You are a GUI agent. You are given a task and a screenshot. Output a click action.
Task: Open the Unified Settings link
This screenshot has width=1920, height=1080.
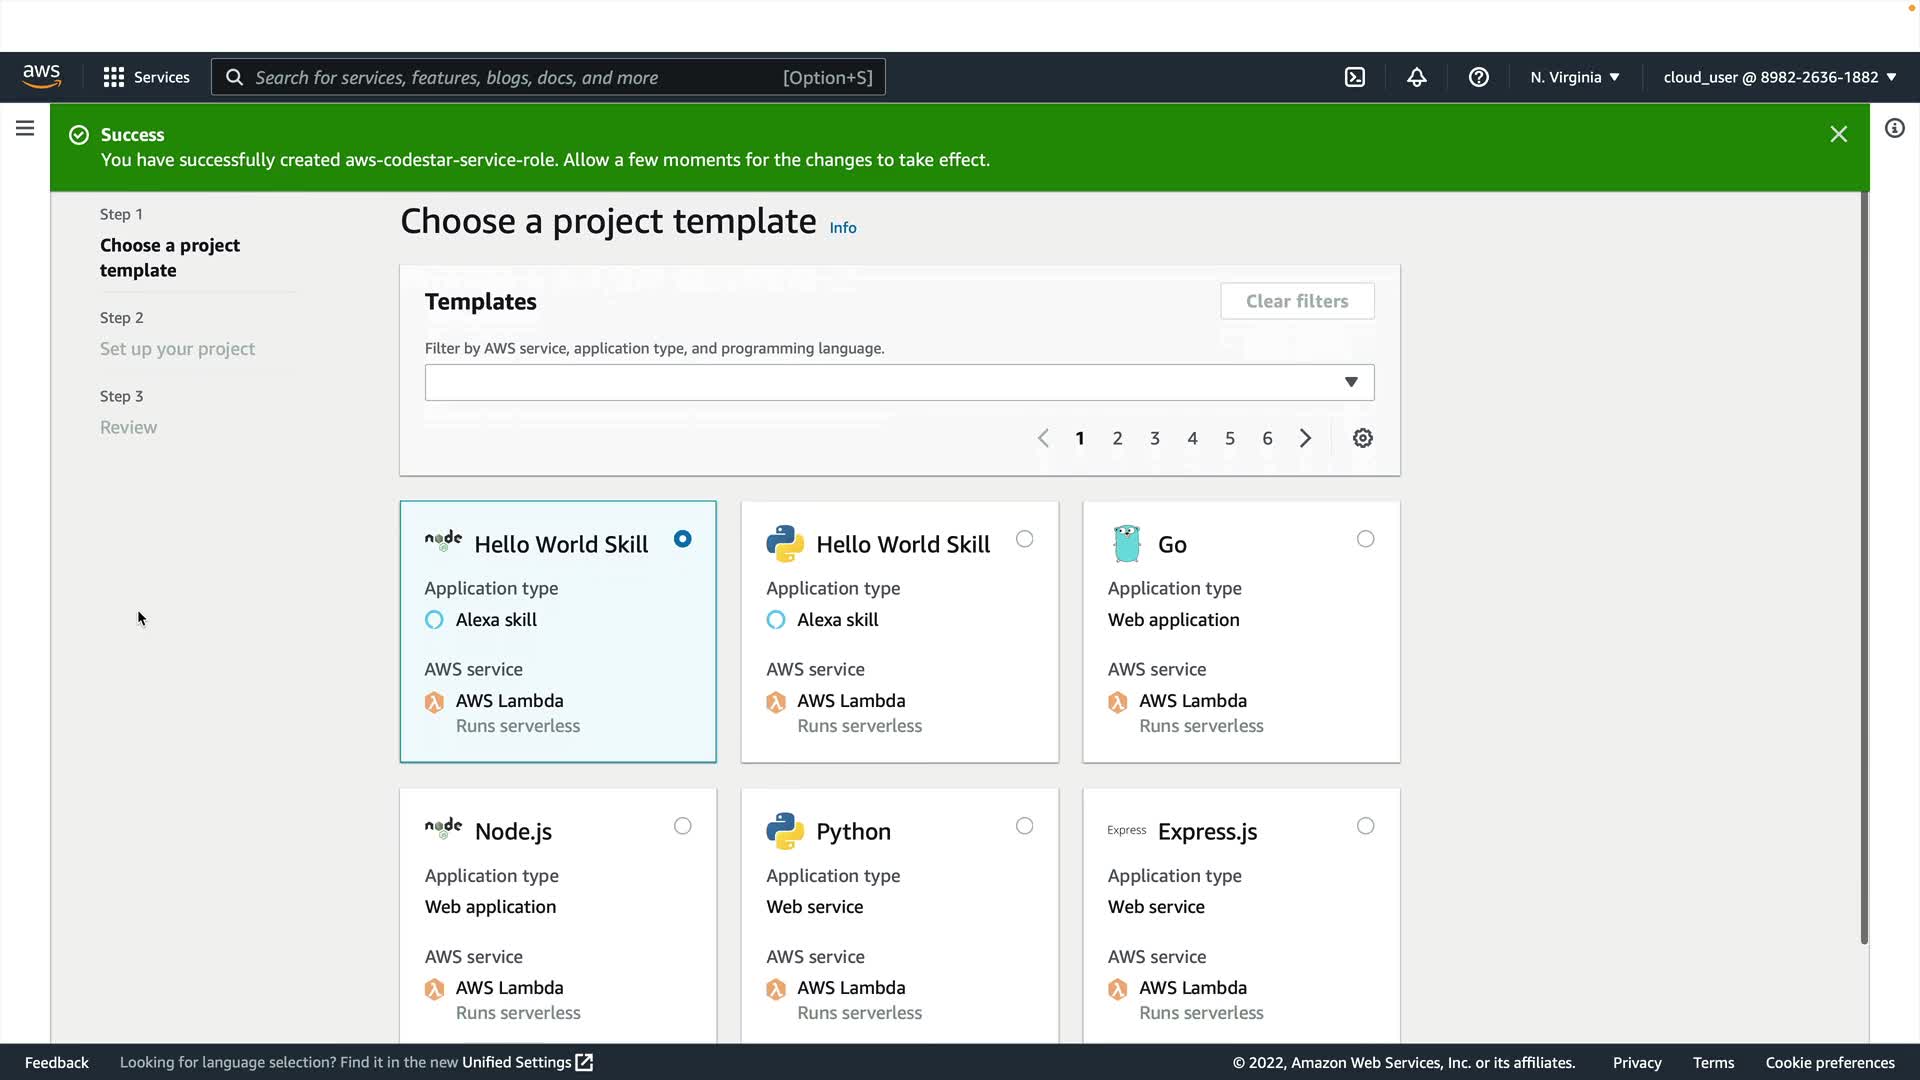(x=527, y=1062)
